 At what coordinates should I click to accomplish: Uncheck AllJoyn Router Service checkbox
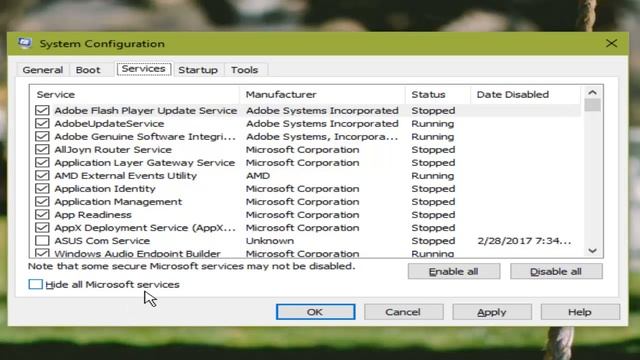(x=42, y=150)
